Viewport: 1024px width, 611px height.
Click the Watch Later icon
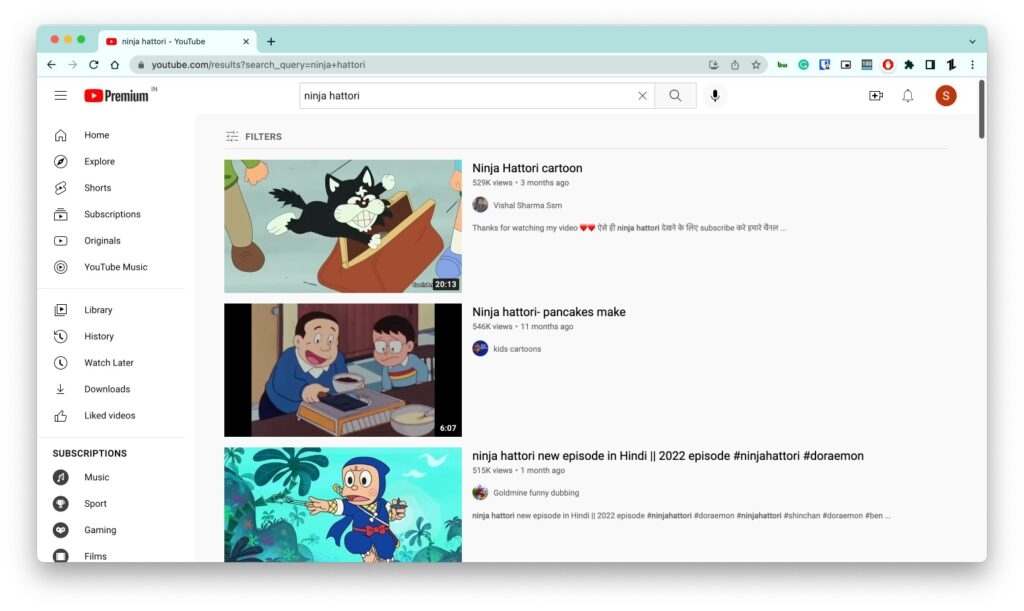click(x=61, y=363)
